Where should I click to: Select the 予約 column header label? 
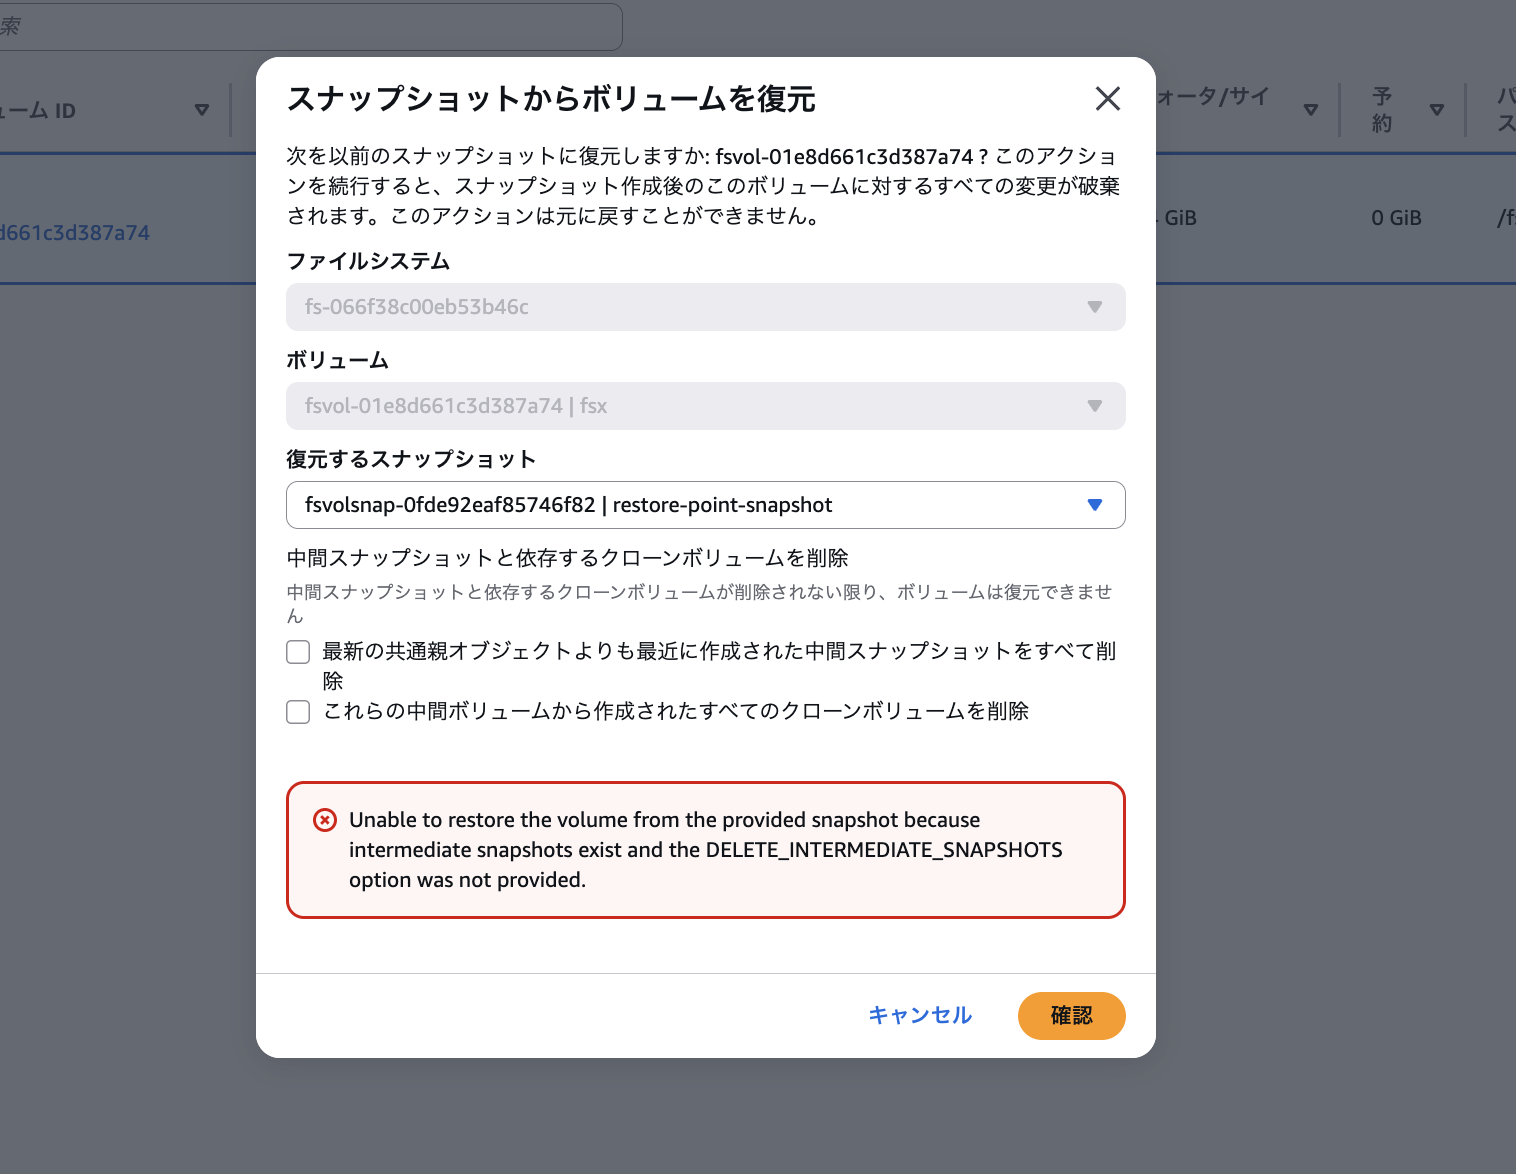pyautogui.click(x=1382, y=110)
